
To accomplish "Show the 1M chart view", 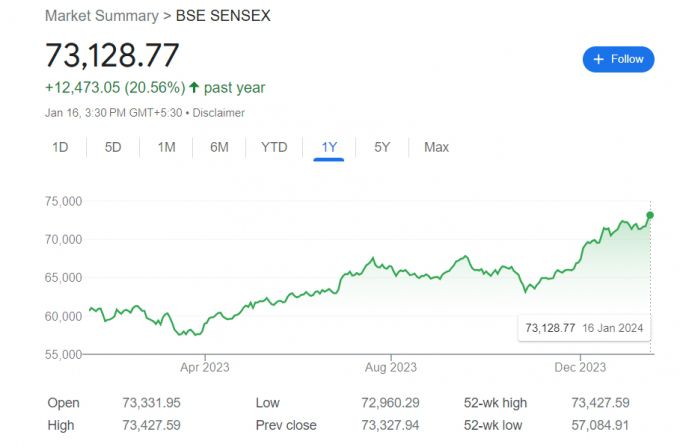I will point(166,147).
